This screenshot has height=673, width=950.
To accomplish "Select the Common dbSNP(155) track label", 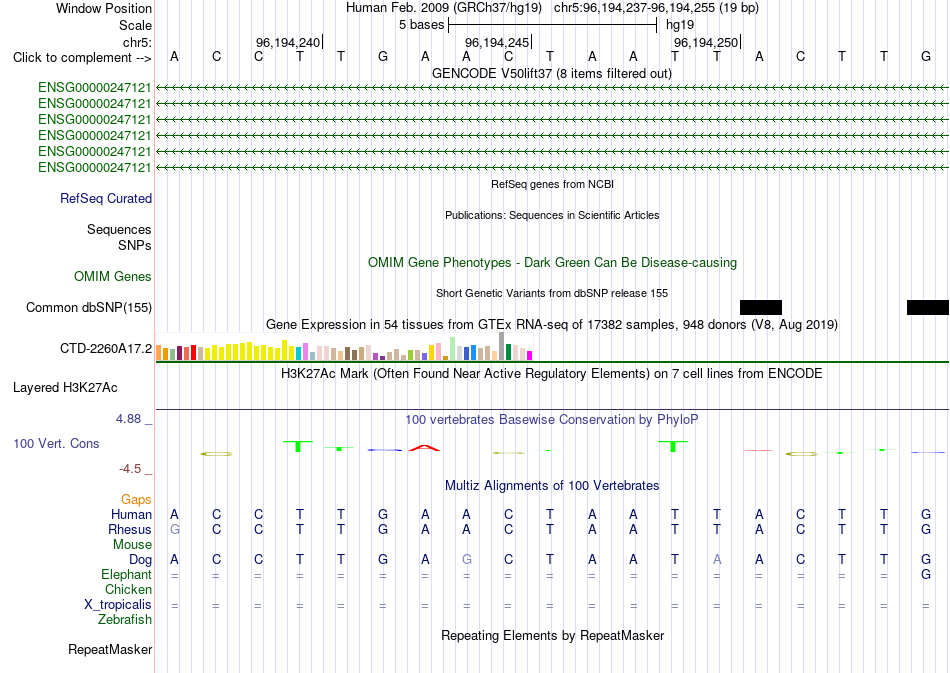I will pyautogui.click(x=89, y=307).
